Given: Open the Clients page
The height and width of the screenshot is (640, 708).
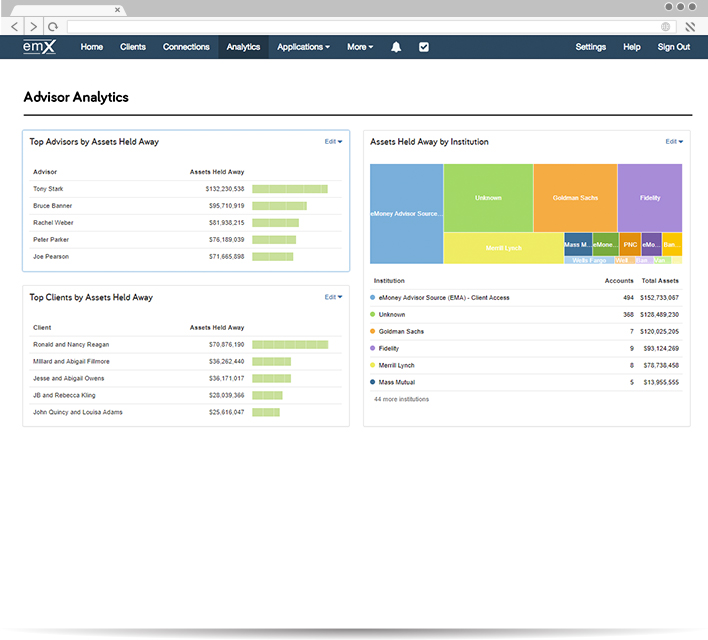Looking at the screenshot, I should (x=133, y=47).
